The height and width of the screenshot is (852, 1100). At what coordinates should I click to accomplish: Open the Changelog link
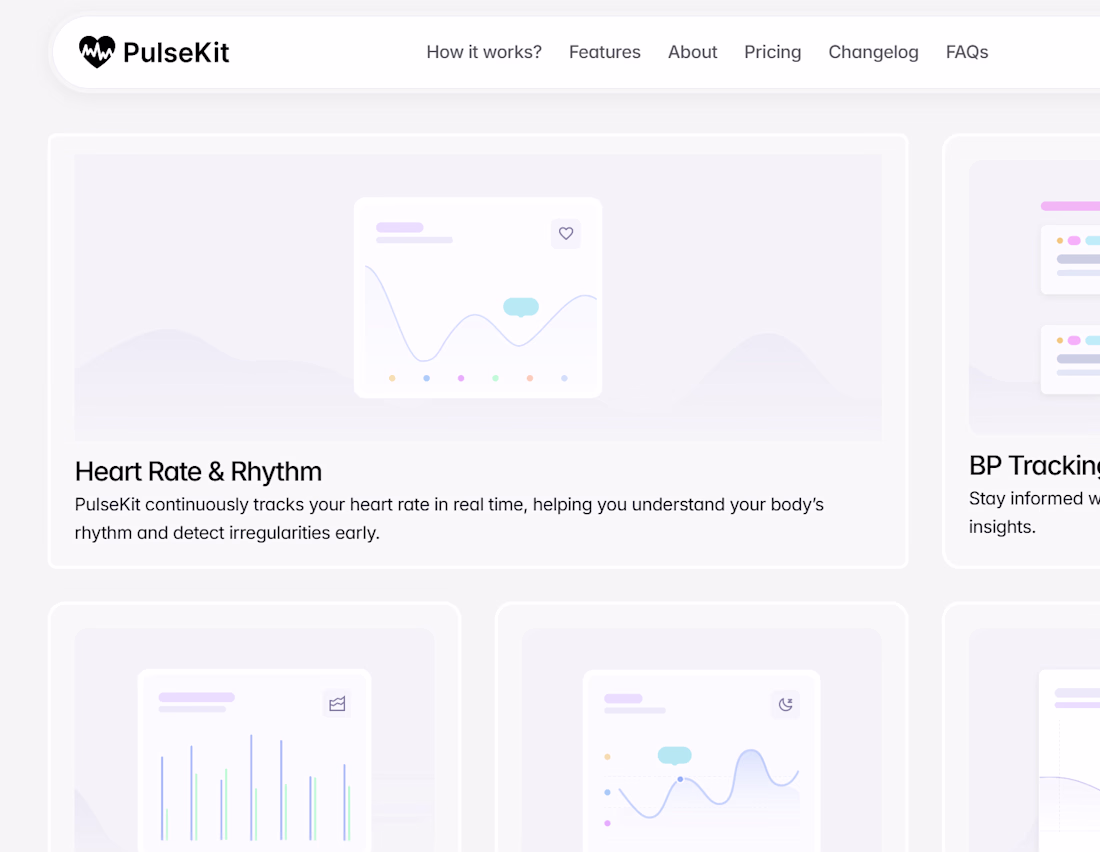(874, 52)
